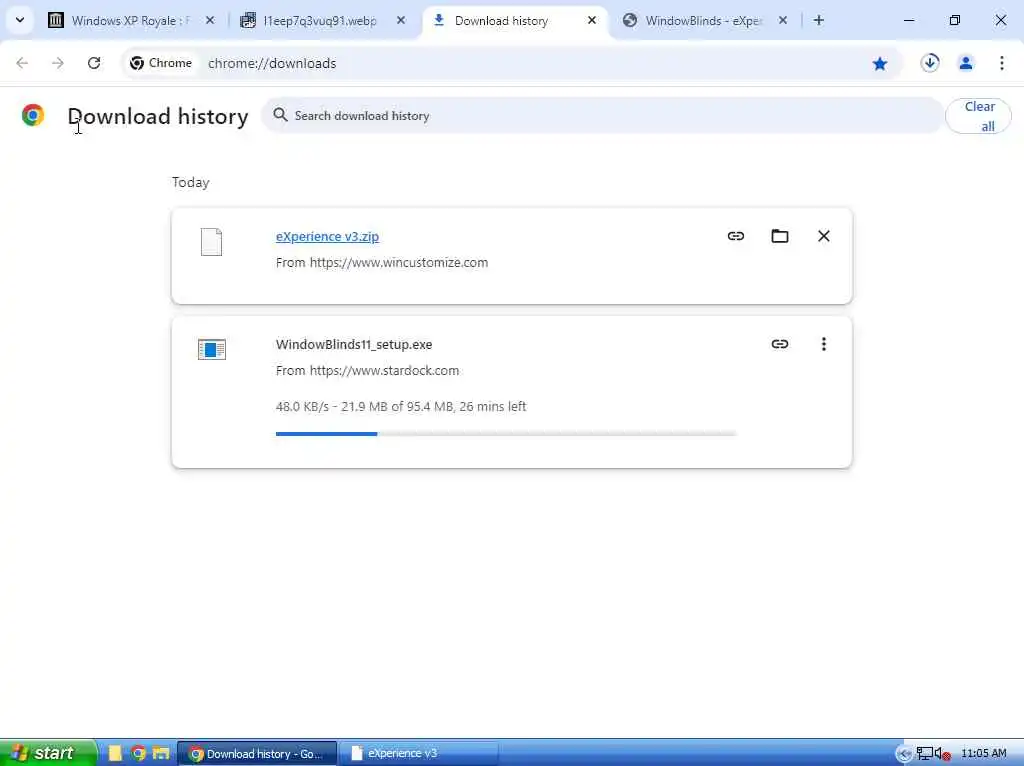Click the volume tray icon
Screen dimensions: 1024x766
942,754
